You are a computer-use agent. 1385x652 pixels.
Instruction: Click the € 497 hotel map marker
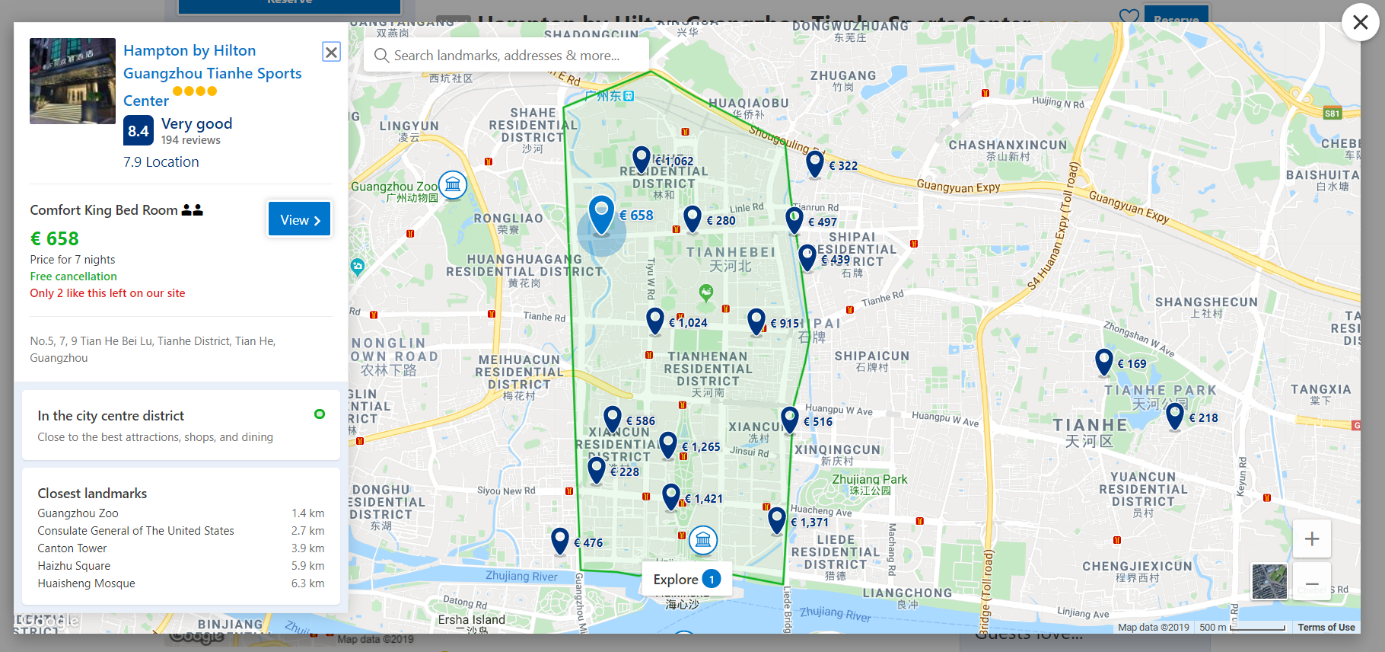[x=794, y=221]
